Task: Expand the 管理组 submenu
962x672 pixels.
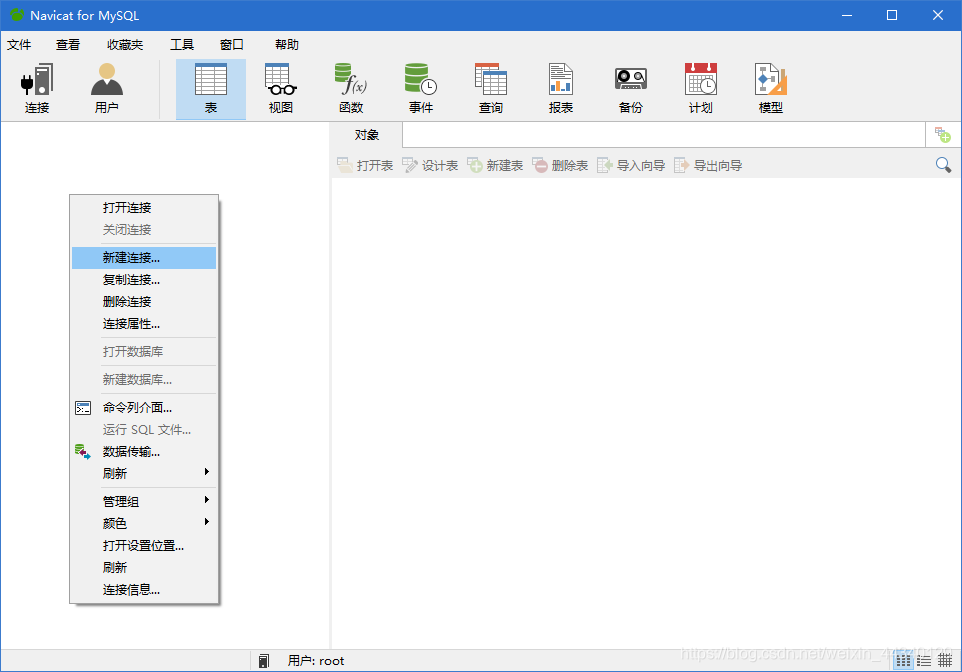Action: coord(120,500)
